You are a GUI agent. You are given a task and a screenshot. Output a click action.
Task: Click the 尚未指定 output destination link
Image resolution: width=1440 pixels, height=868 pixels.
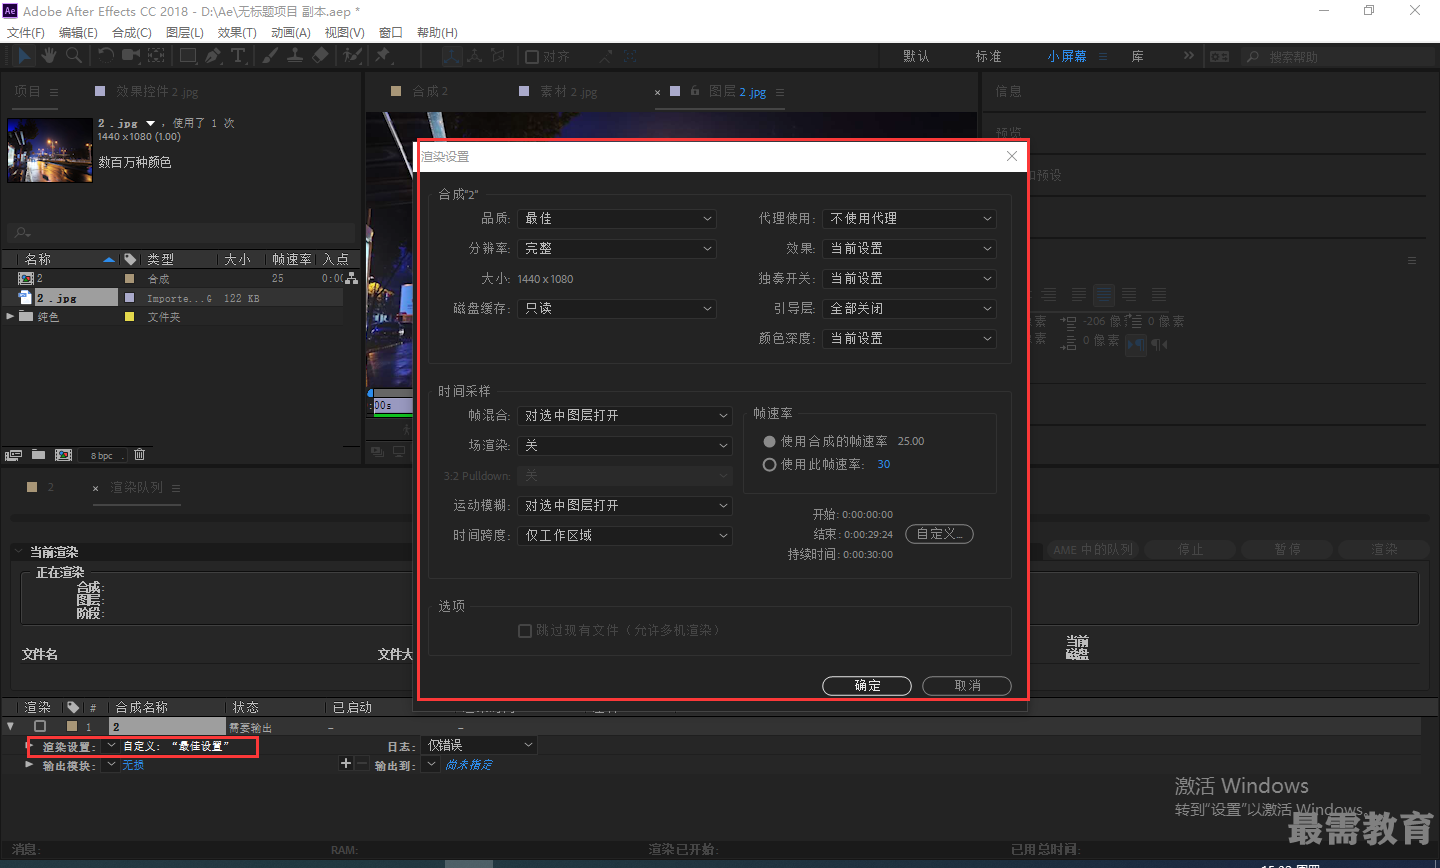coord(469,765)
